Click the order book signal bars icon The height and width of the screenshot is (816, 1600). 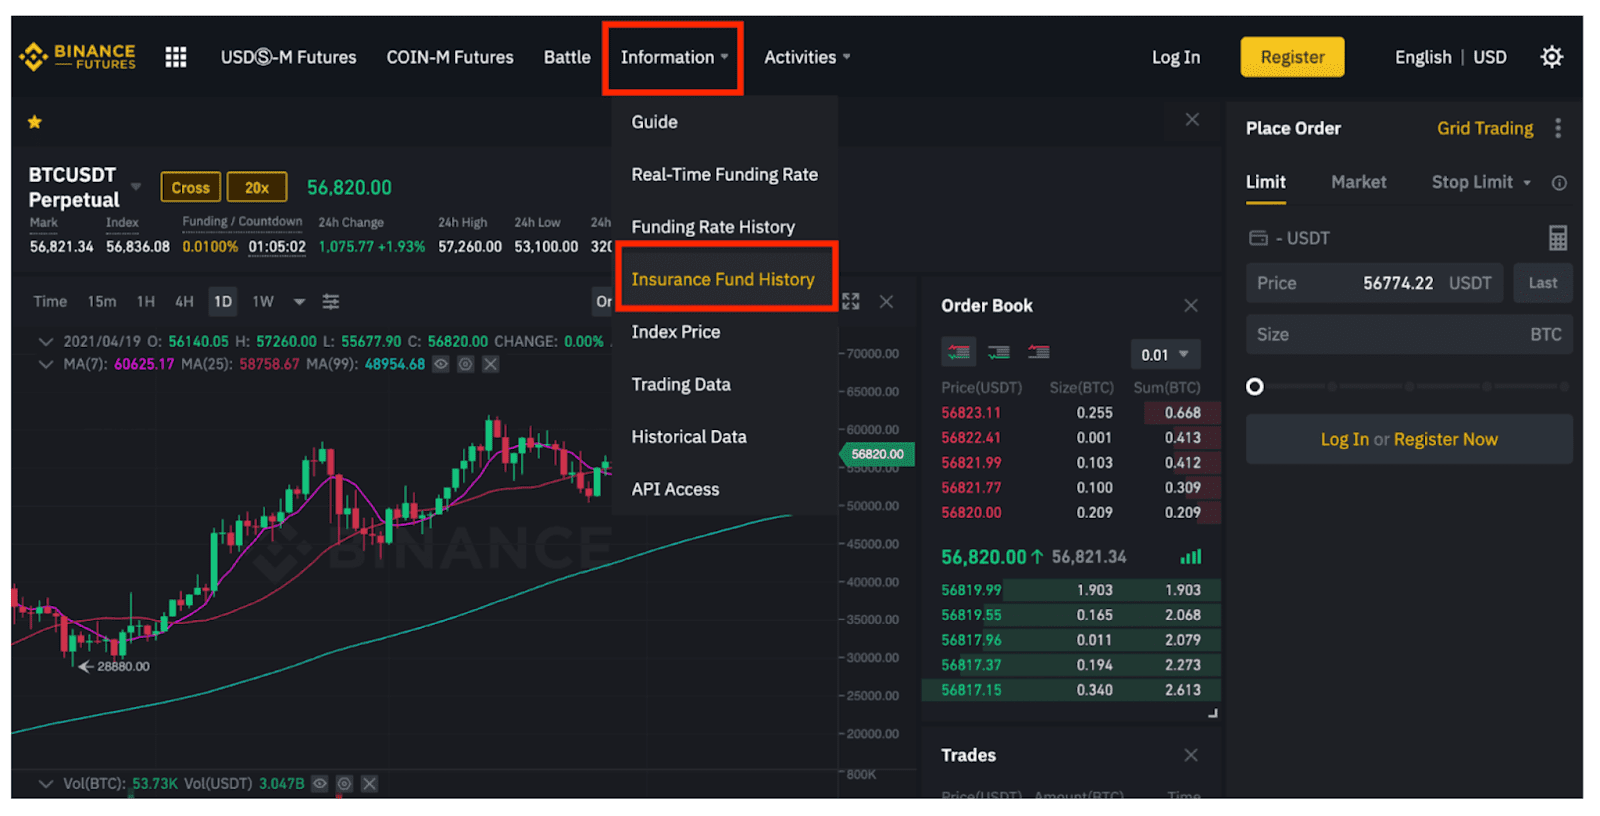tap(1190, 557)
